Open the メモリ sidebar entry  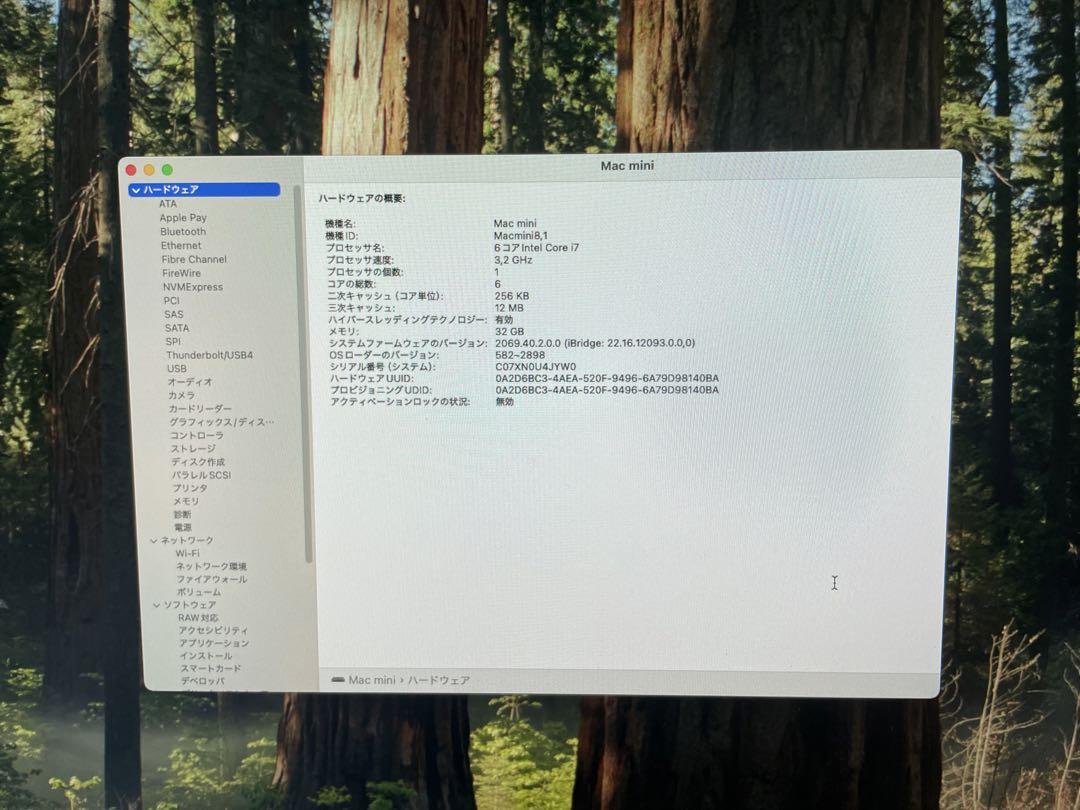click(186, 501)
